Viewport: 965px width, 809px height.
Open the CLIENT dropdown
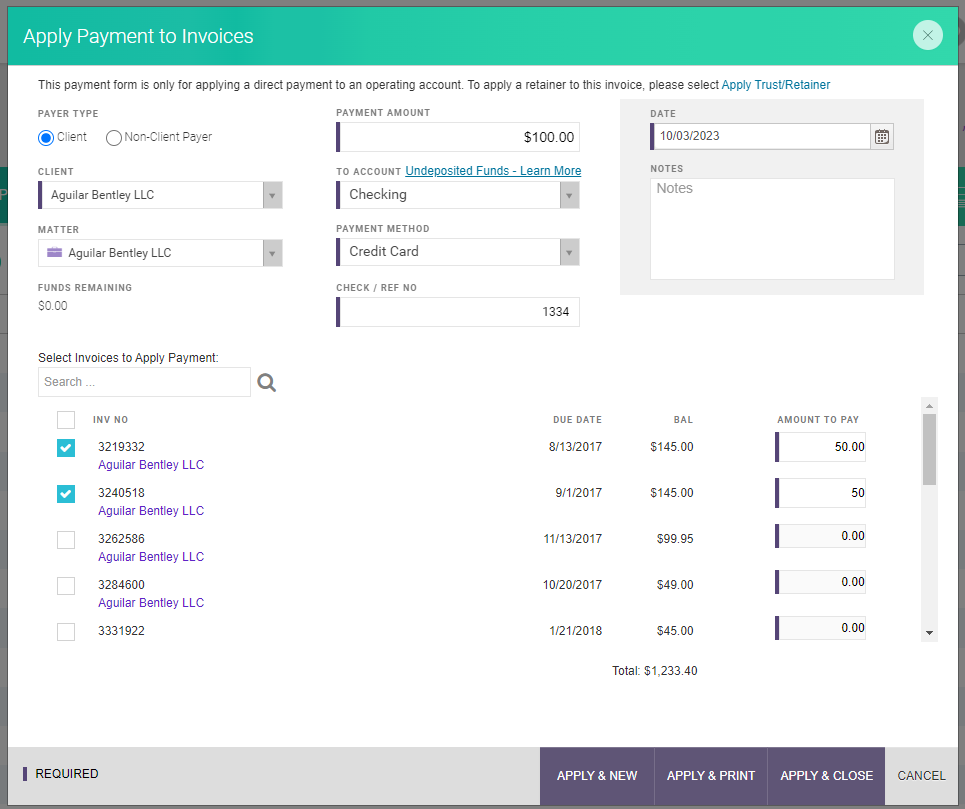pos(271,194)
